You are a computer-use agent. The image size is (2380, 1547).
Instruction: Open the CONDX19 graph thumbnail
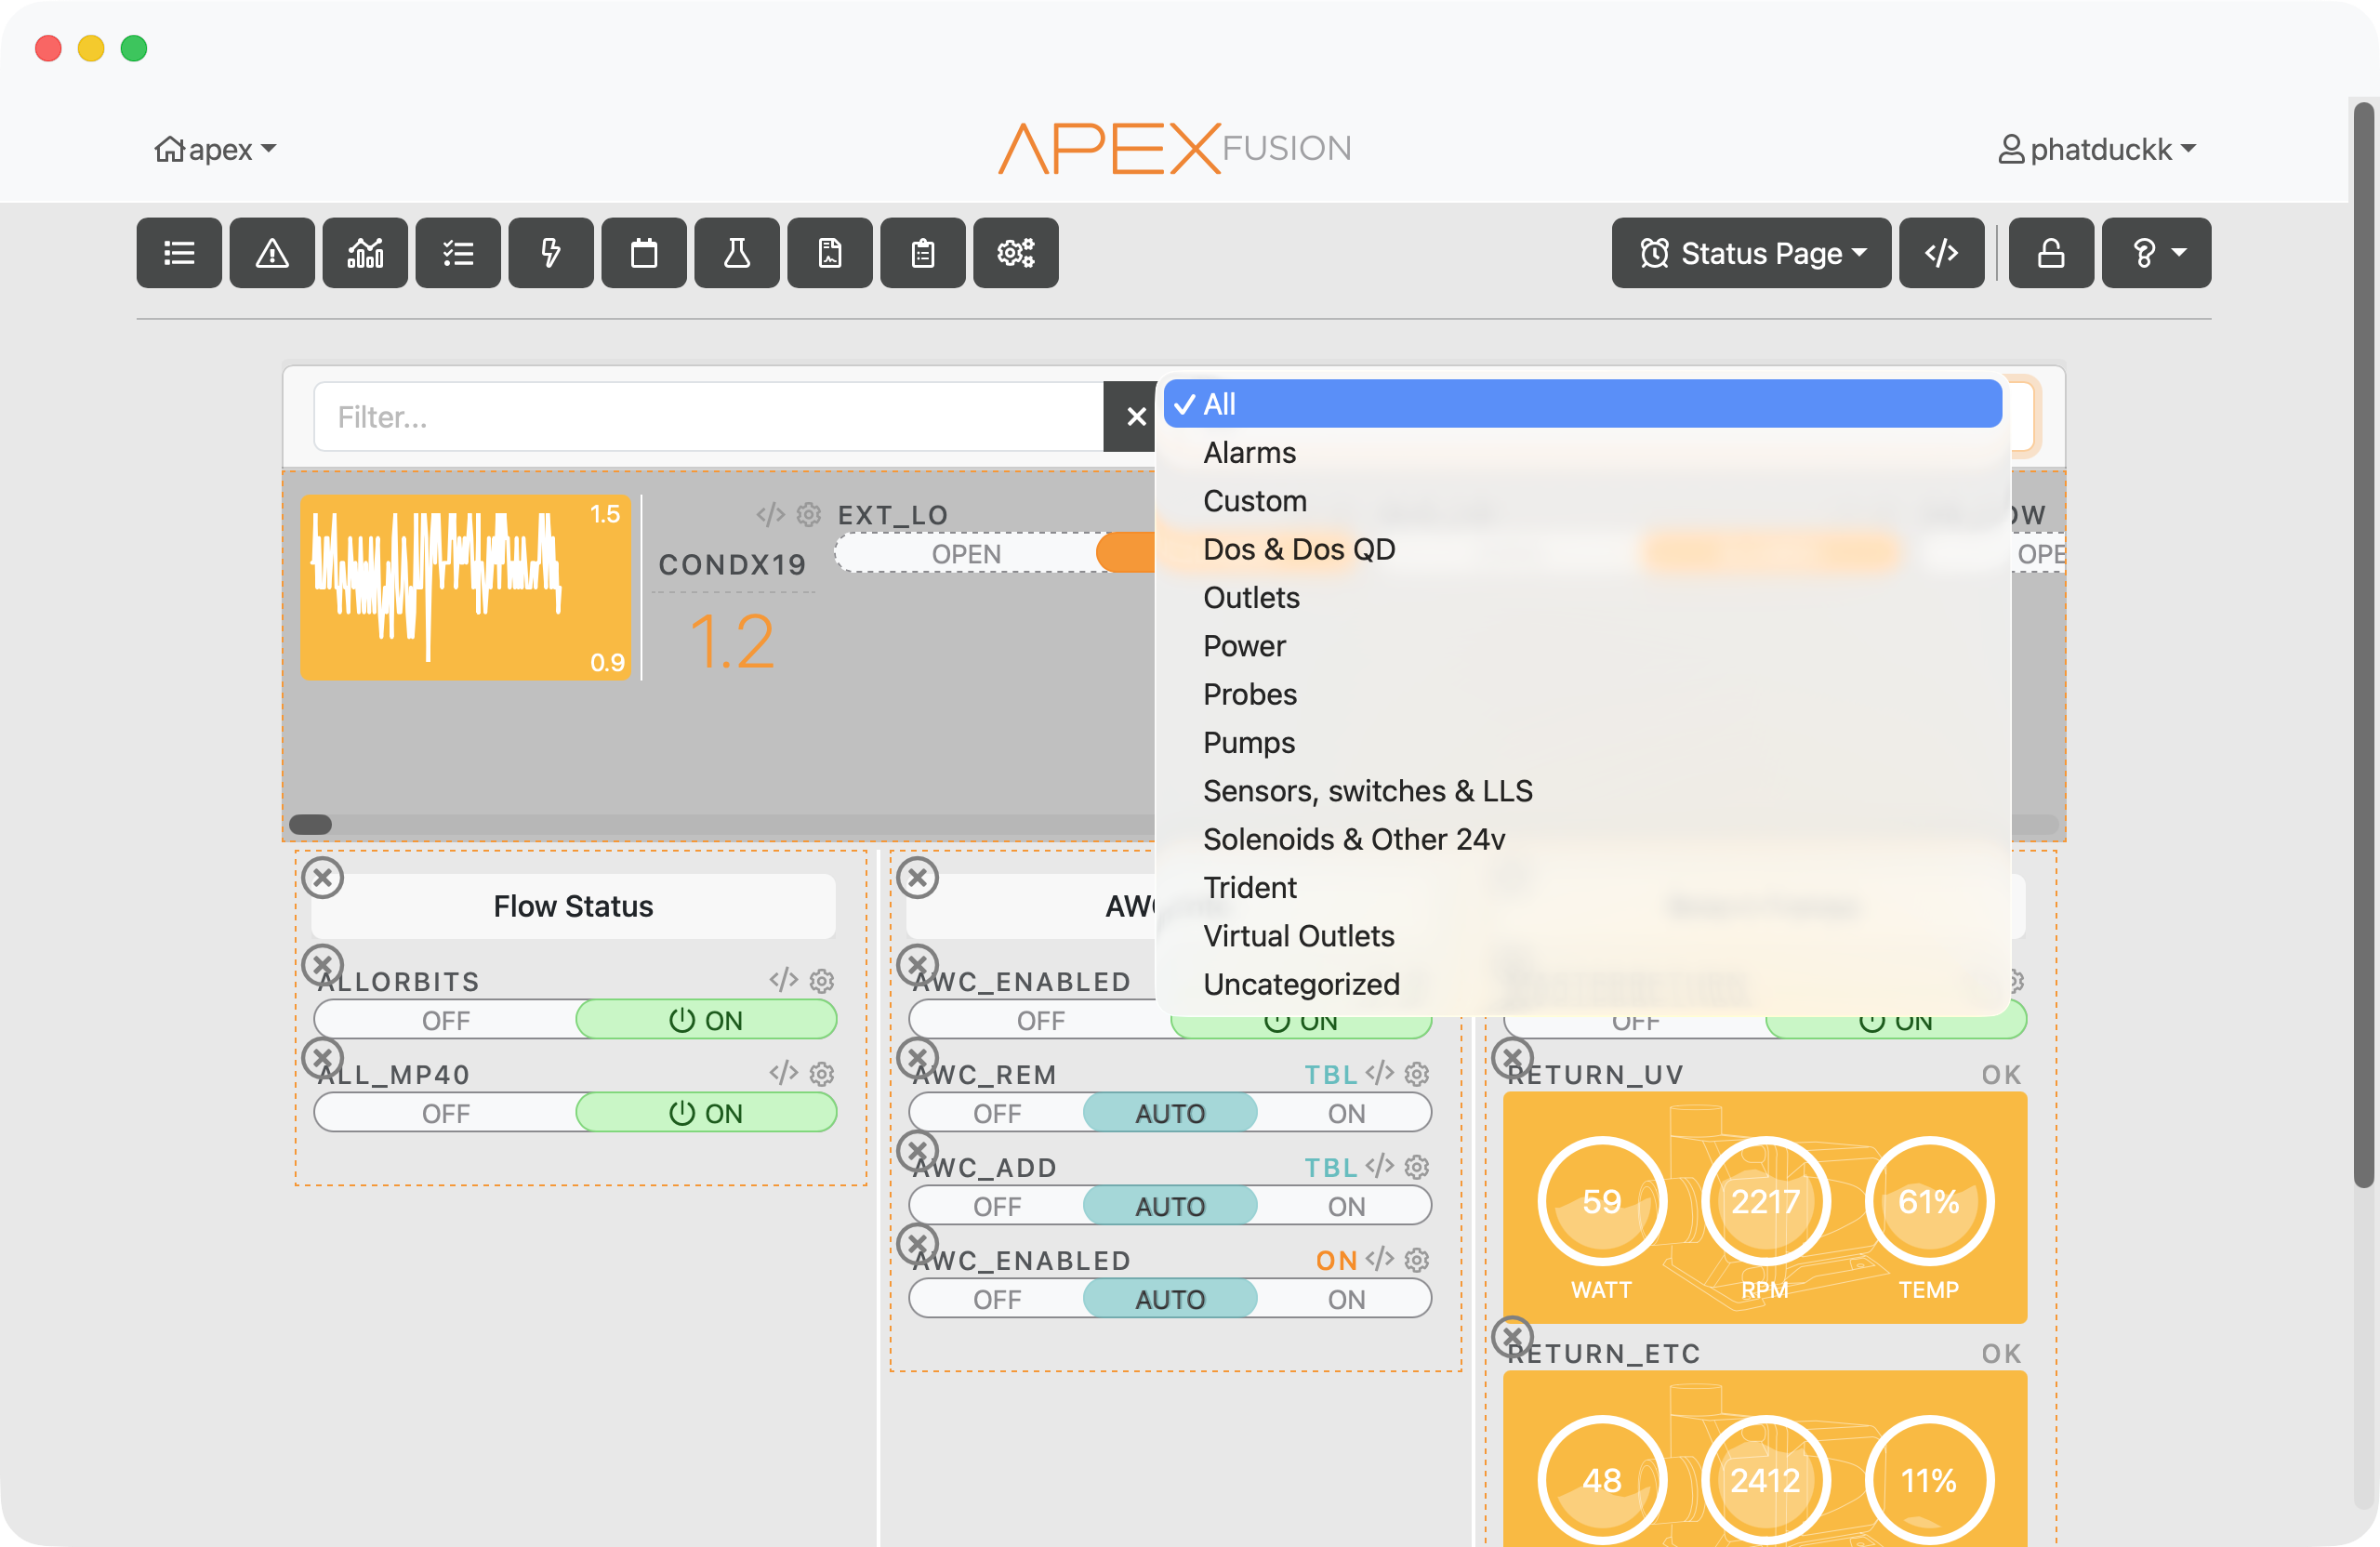[466, 588]
